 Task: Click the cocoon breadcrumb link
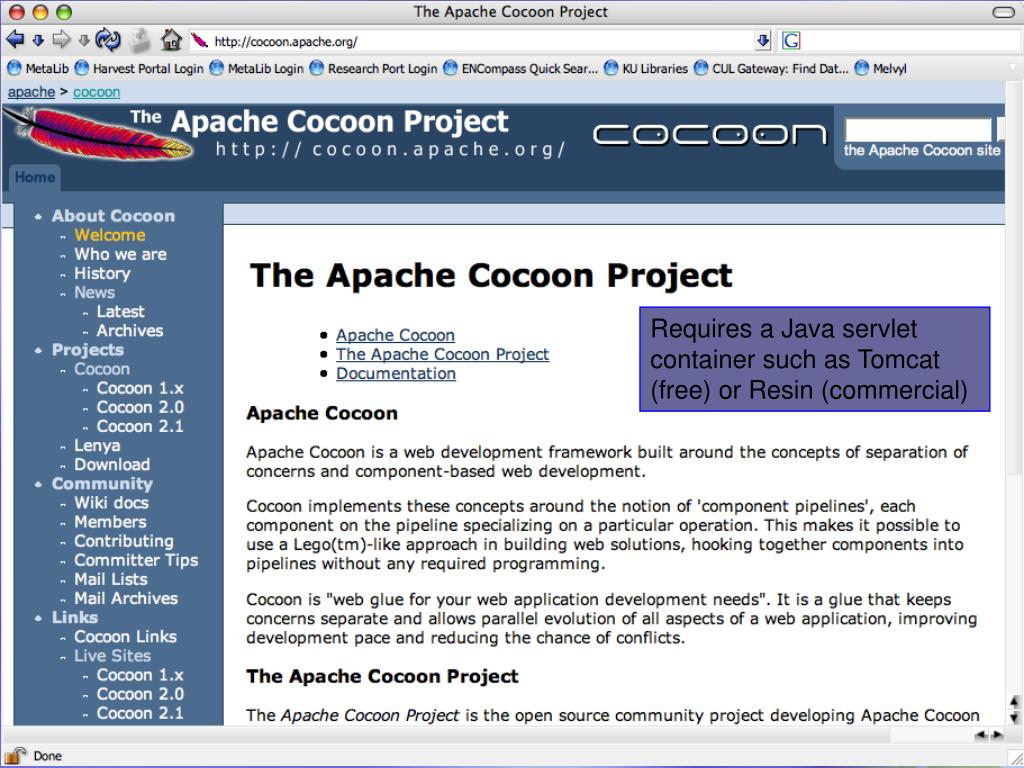point(97,92)
